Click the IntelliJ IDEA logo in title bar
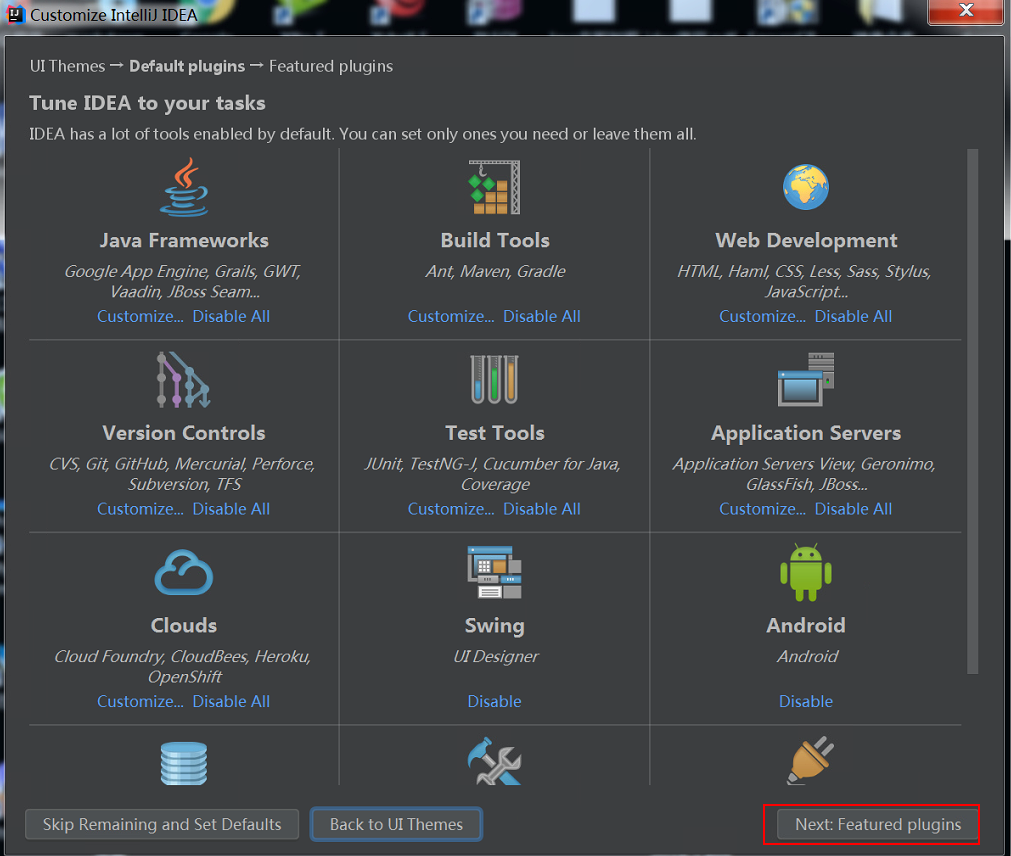1011x856 pixels. (x=15, y=14)
